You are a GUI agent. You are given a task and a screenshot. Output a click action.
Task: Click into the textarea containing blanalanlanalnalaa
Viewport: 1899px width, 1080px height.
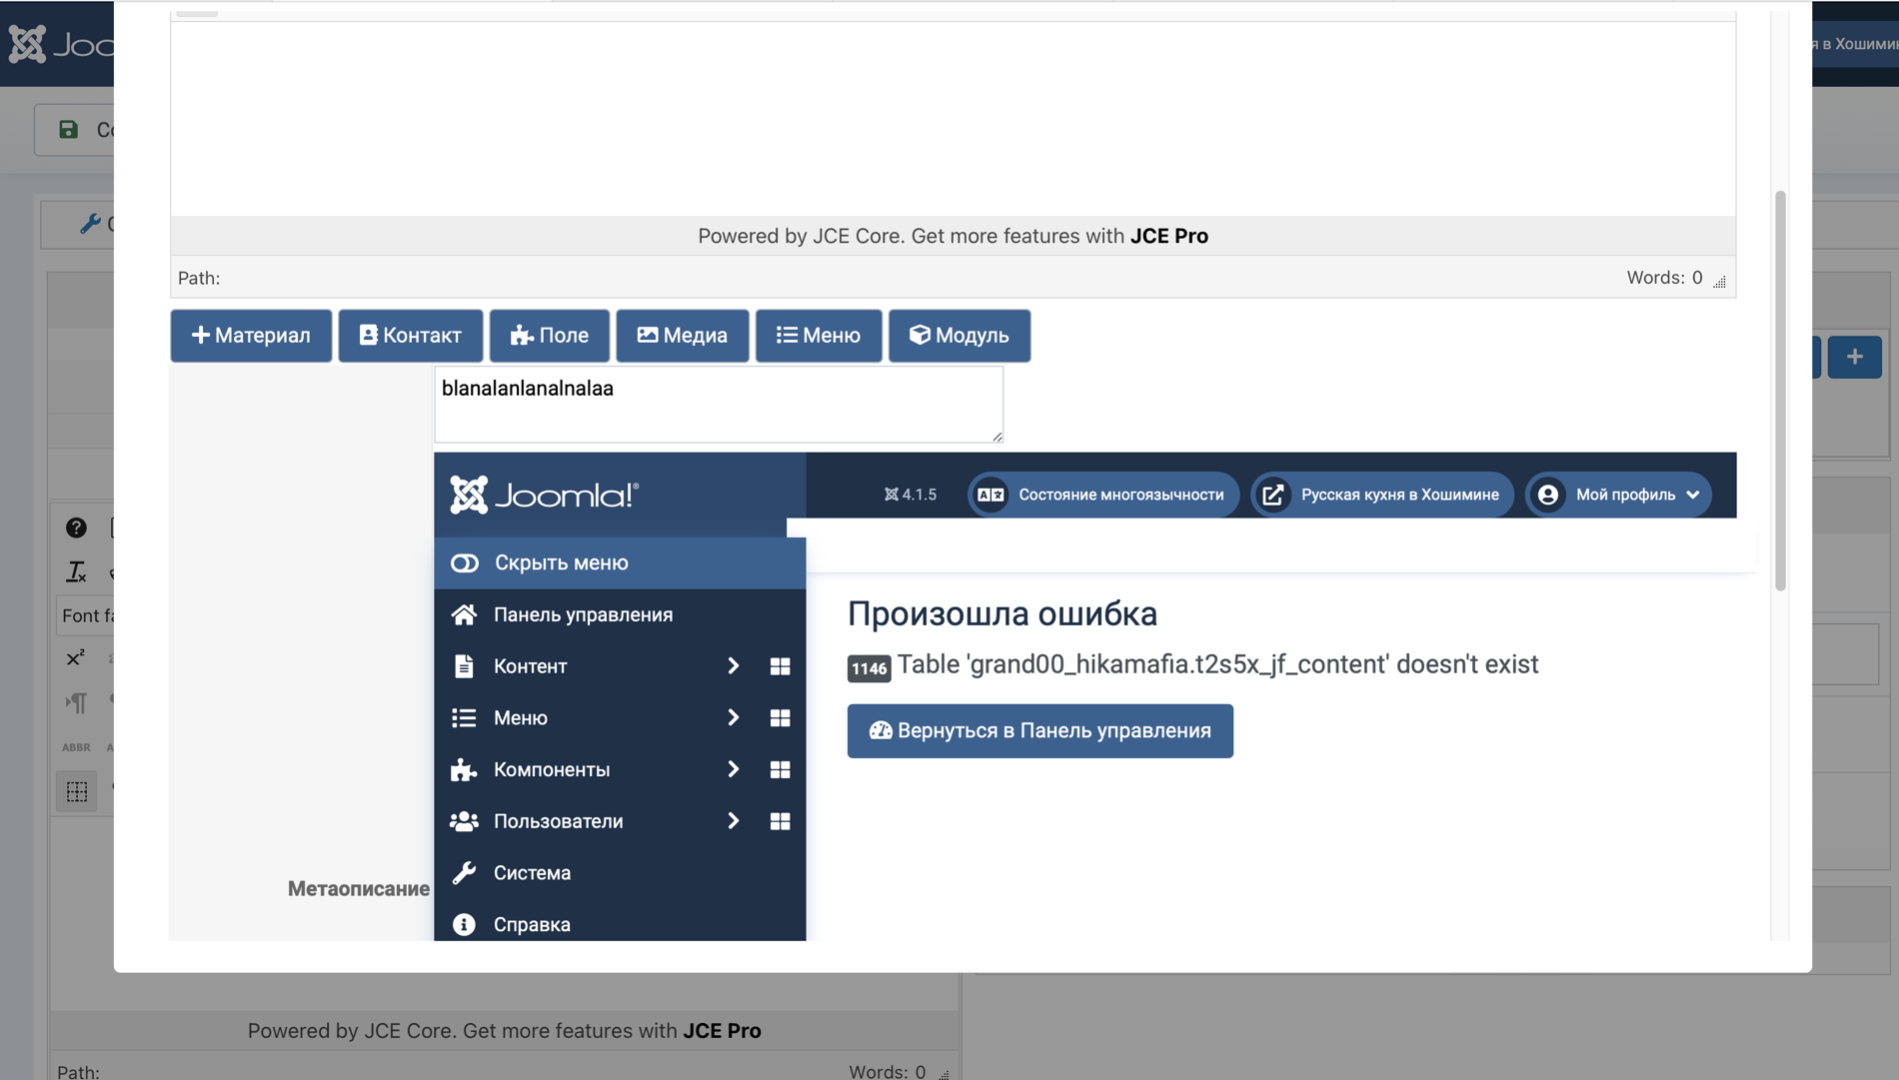click(x=718, y=404)
